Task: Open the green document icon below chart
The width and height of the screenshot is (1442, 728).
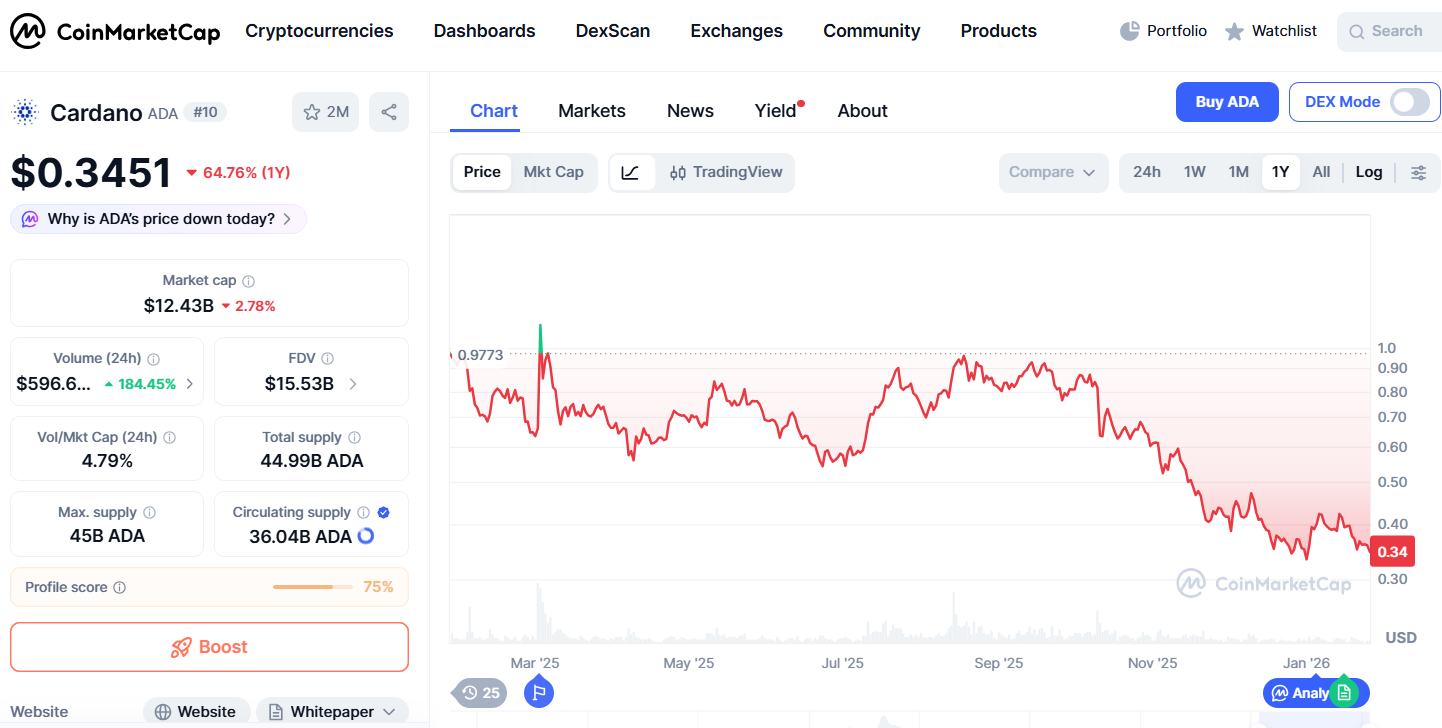Action: click(1344, 692)
